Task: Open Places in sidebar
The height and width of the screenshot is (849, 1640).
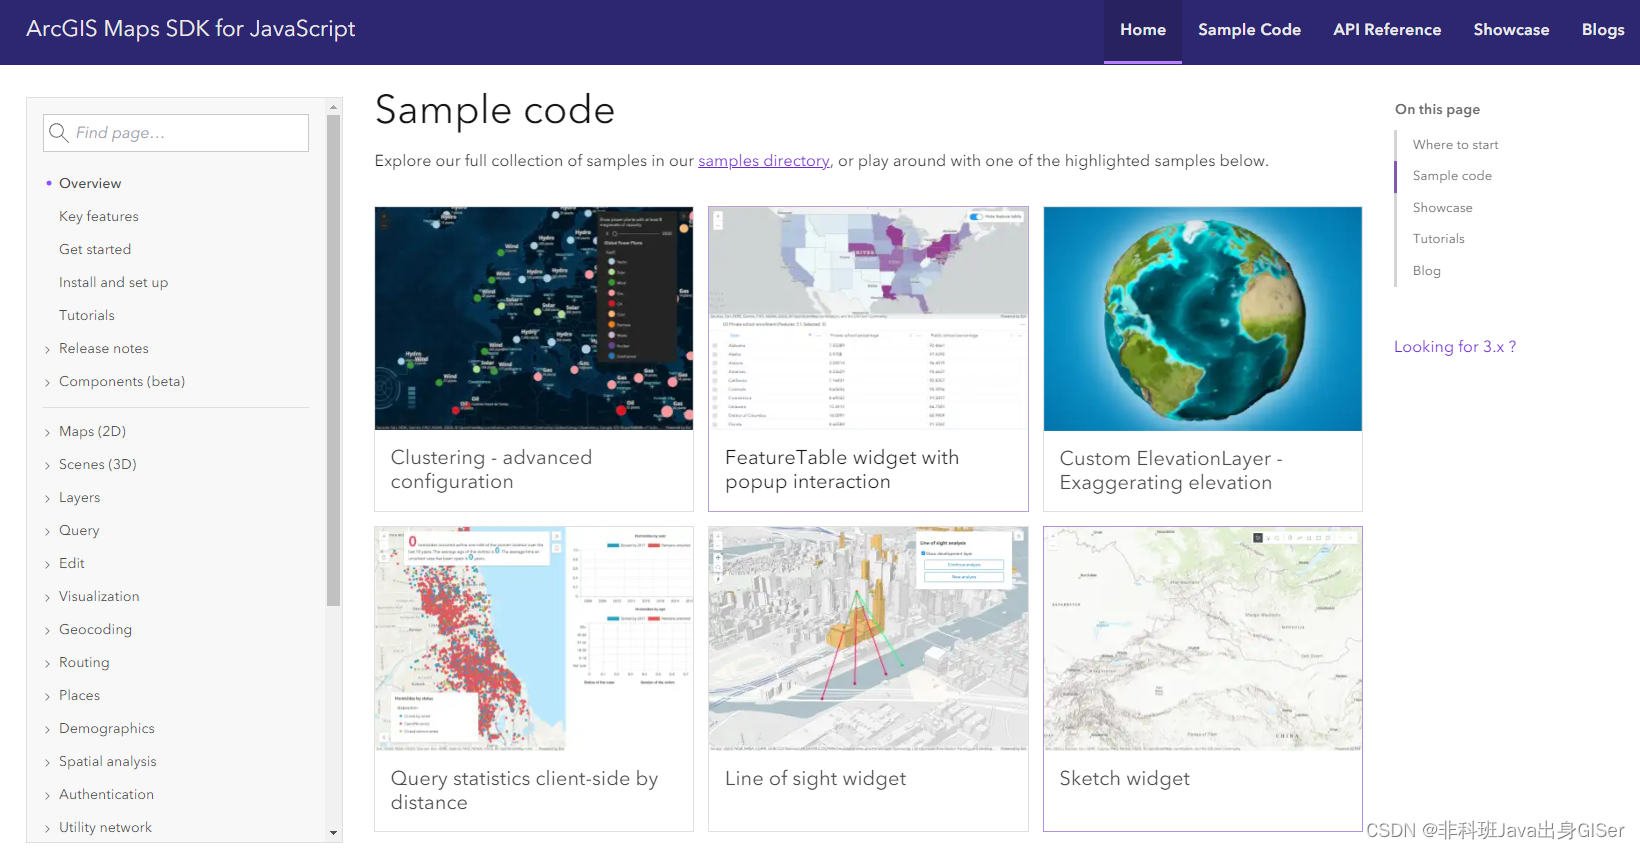Action: [x=79, y=695]
